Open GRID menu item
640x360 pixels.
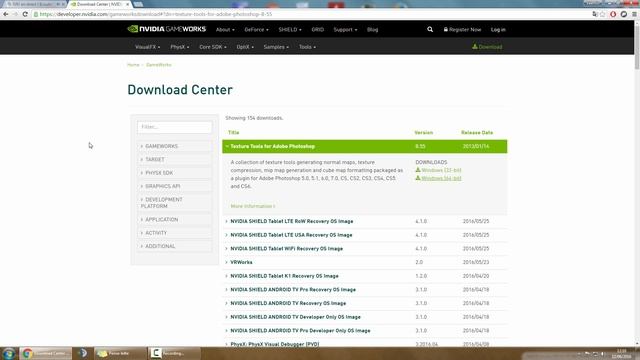coord(318,30)
